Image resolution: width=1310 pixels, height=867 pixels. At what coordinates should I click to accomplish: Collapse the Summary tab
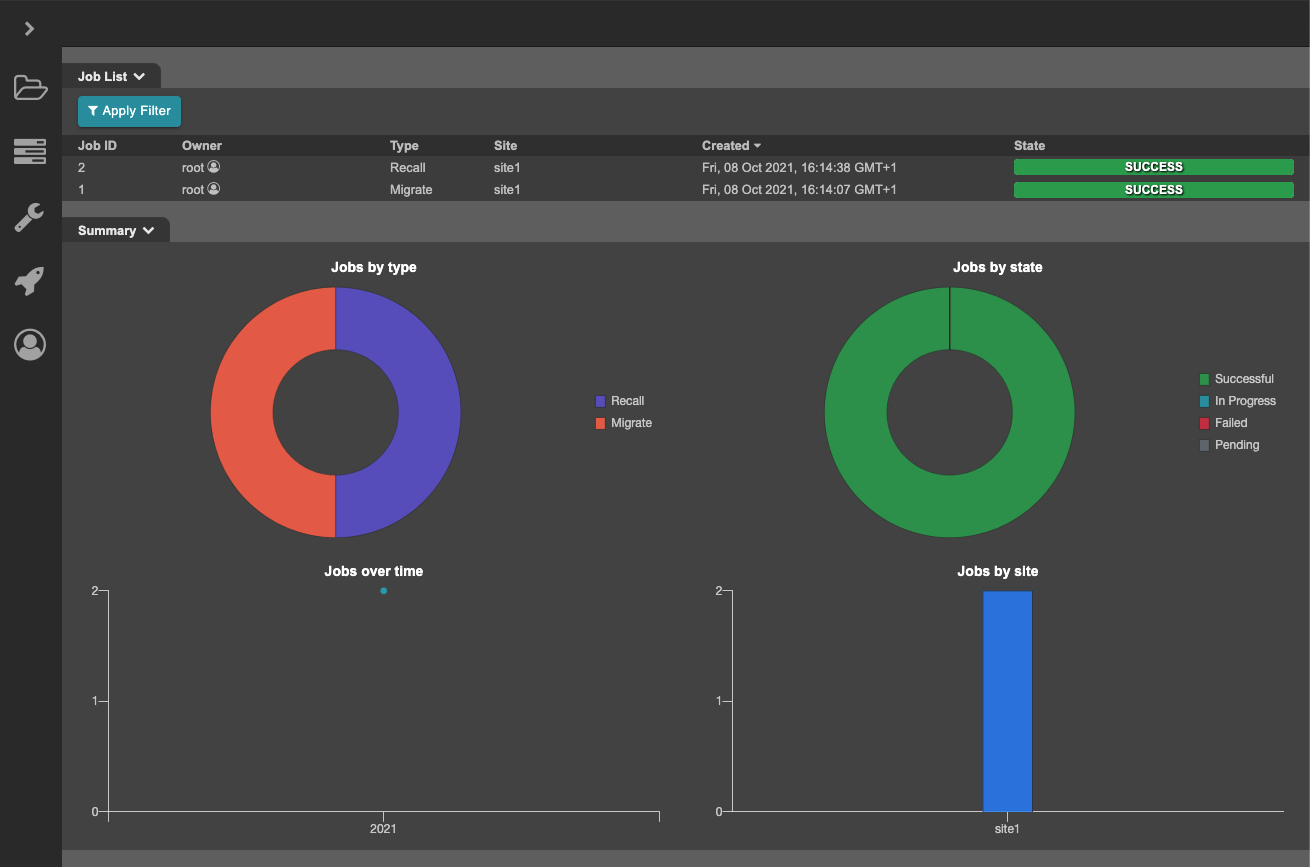click(116, 230)
